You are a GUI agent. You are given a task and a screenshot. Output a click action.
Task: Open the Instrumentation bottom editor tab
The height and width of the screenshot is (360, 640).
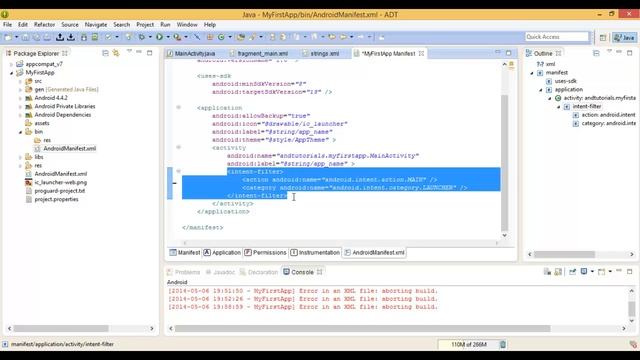[315, 253]
